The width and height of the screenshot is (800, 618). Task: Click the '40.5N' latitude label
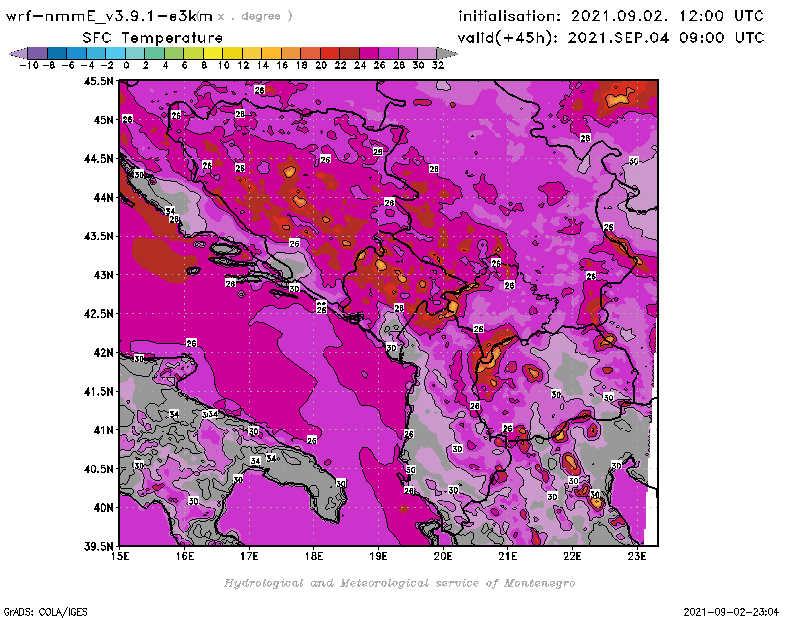(x=98, y=469)
